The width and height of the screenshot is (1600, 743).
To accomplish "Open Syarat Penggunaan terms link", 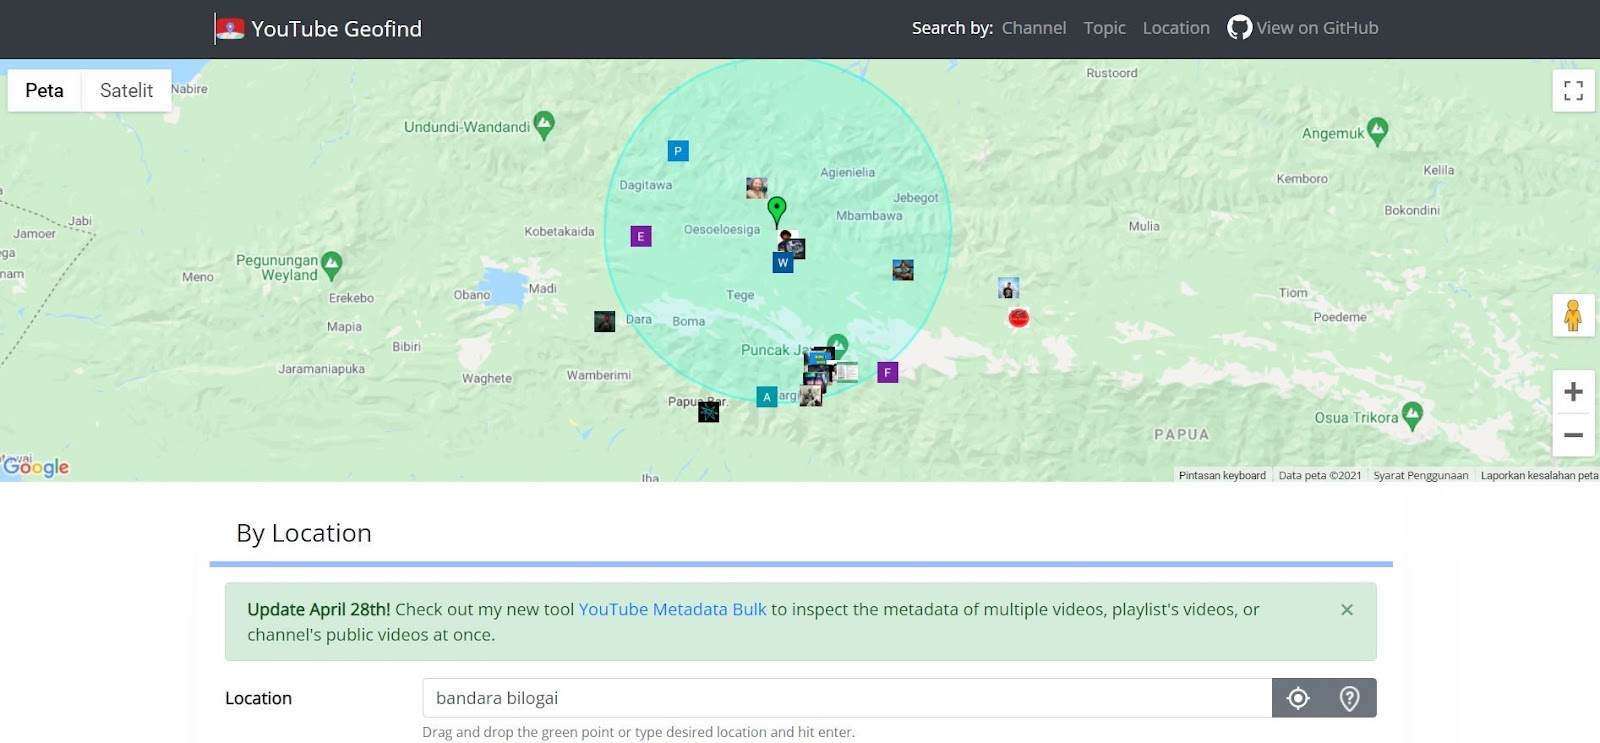I will [1421, 476].
